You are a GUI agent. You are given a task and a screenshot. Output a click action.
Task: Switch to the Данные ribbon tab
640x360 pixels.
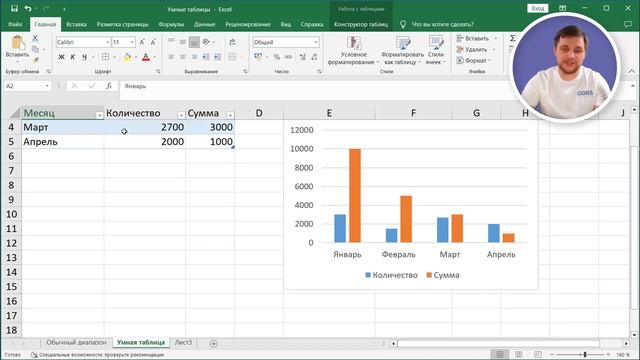(204, 24)
